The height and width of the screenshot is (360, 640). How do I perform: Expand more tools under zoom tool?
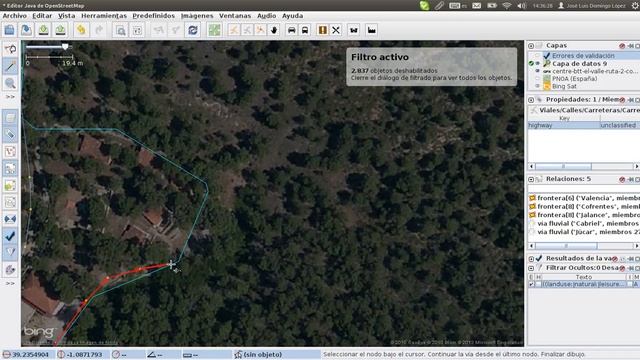[x=10, y=97]
